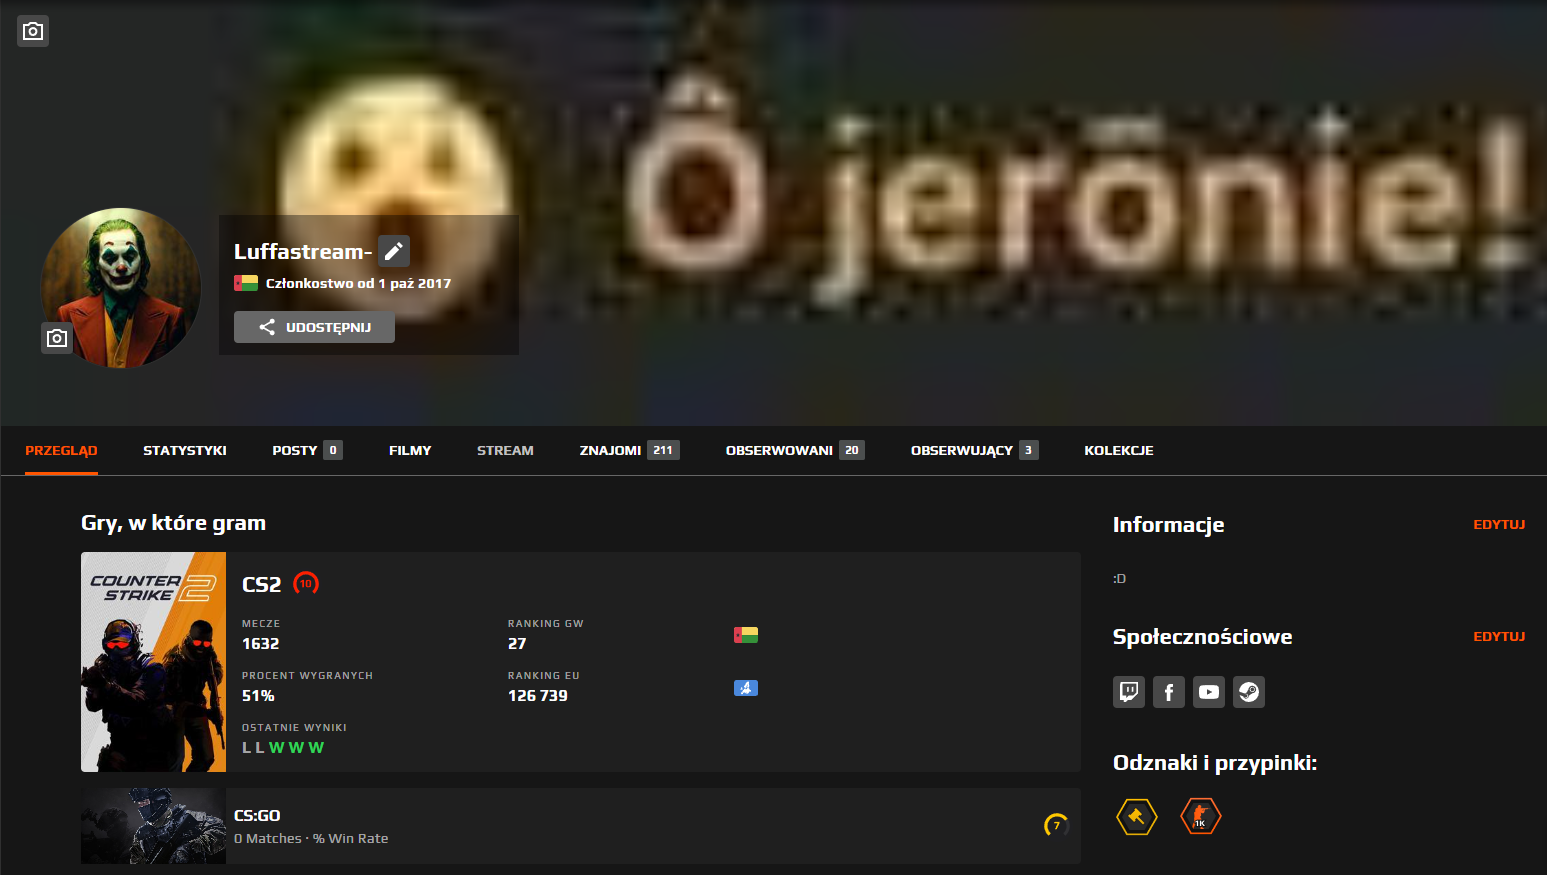Screen dimensions: 1547x875
Task: Click the CS2 skill level 10 icon
Action: click(x=306, y=583)
